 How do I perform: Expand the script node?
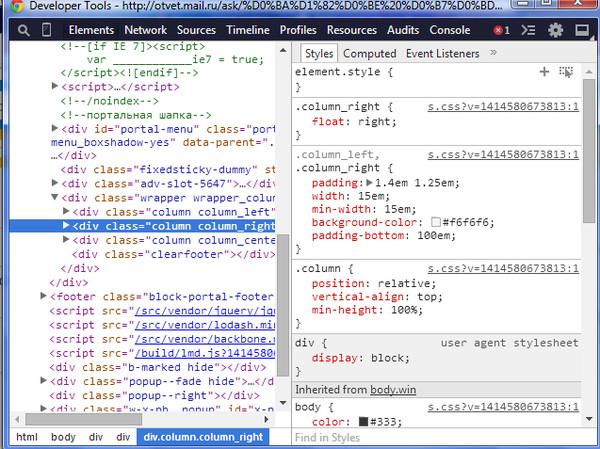(55, 86)
